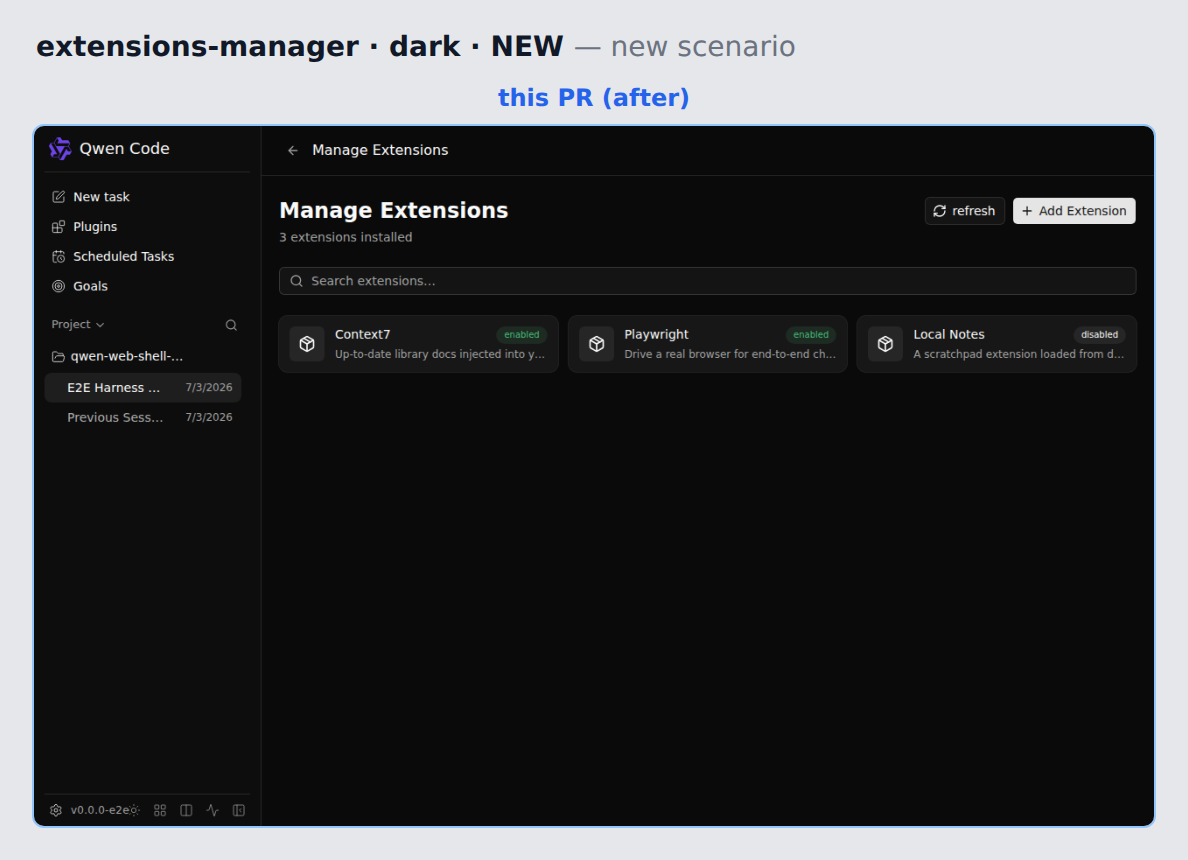Click the enabled badge on Playwright
Image resolution: width=1188 pixels, height=860 pixels.
[x=811, y=335]
